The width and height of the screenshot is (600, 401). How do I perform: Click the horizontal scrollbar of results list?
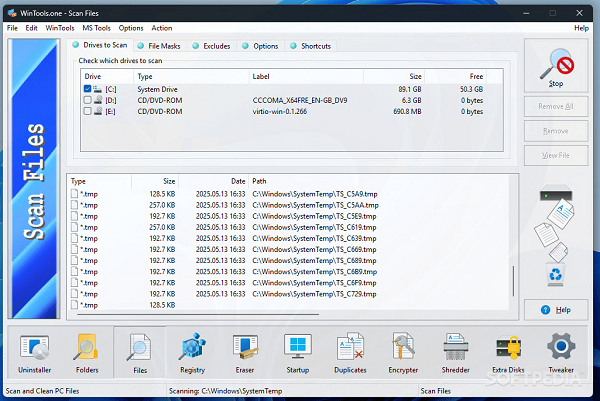(198, 315)
